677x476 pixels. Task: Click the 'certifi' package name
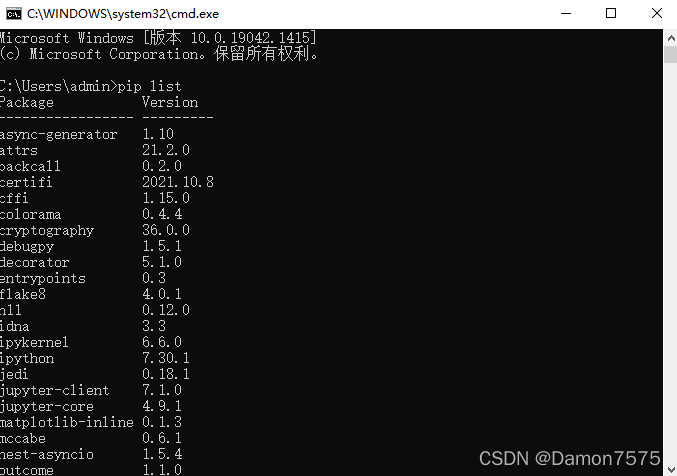click(26, 182)
